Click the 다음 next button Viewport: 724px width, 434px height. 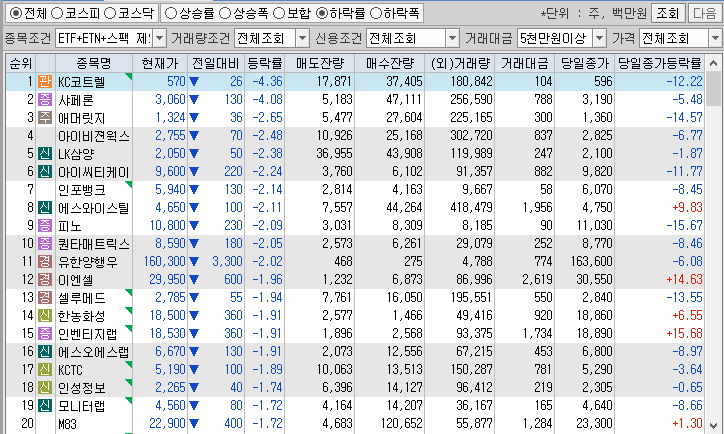pyautogui.click(x=705, y=13)
